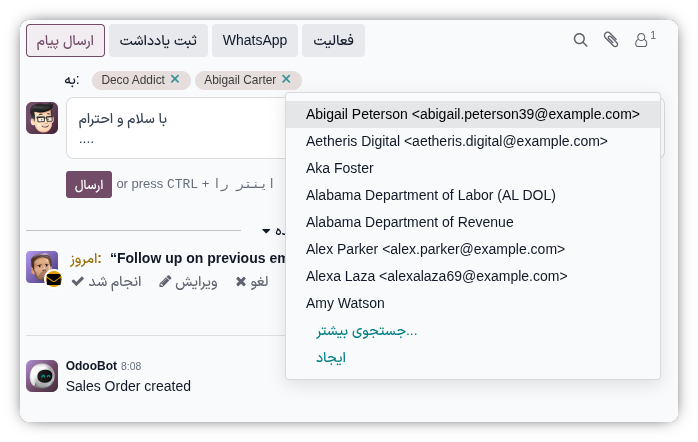This screenshot has height=442, width=698.
Task: Click the user avatar beside the composer
Action: click(42, 118)
